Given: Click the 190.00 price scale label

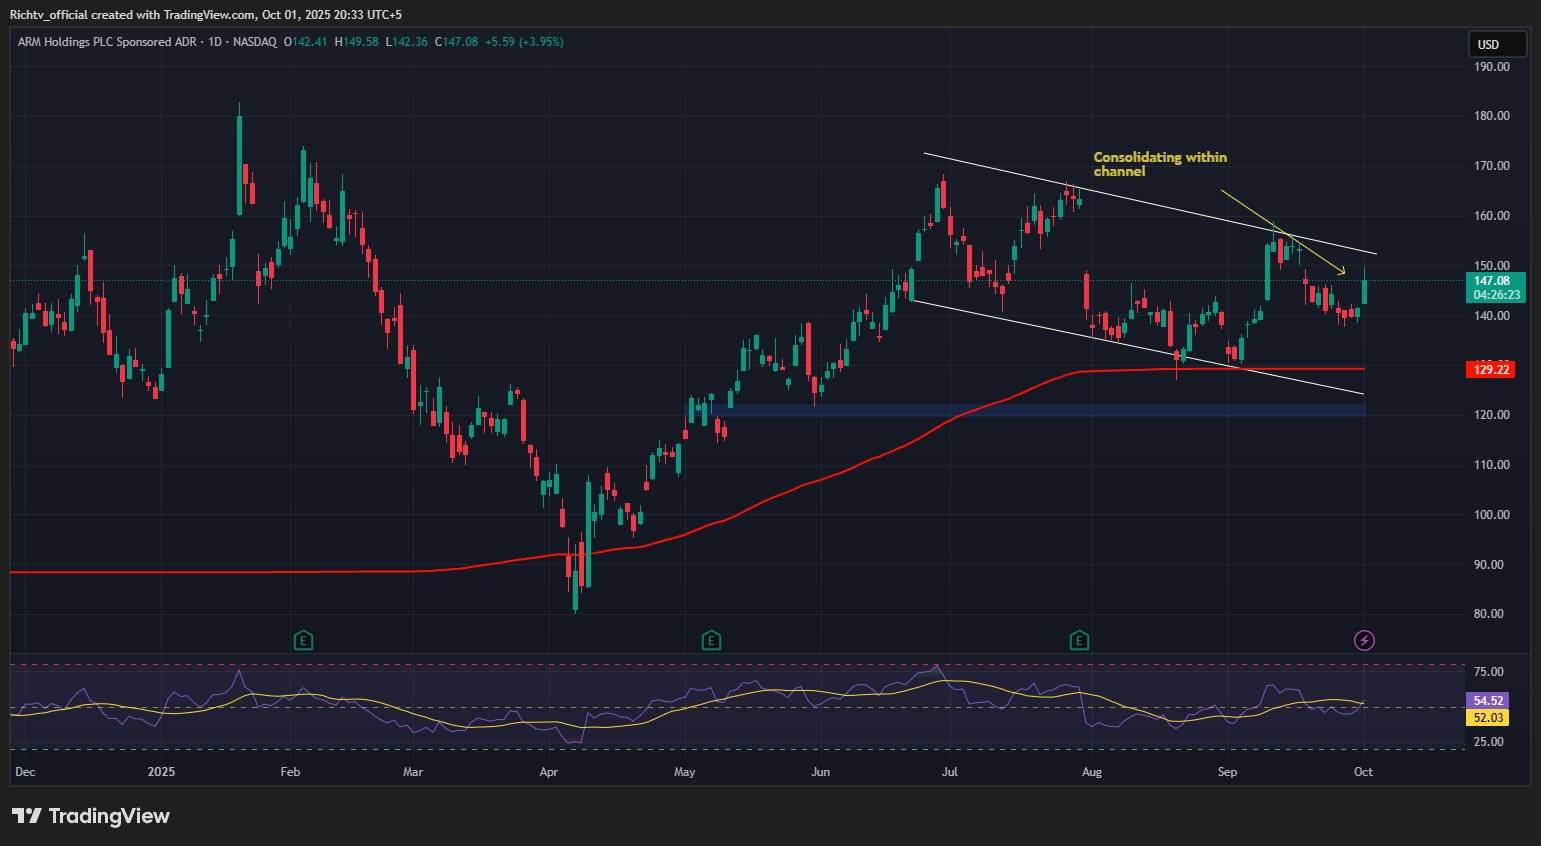Looking at the screenshot, I should point(1491,67).
